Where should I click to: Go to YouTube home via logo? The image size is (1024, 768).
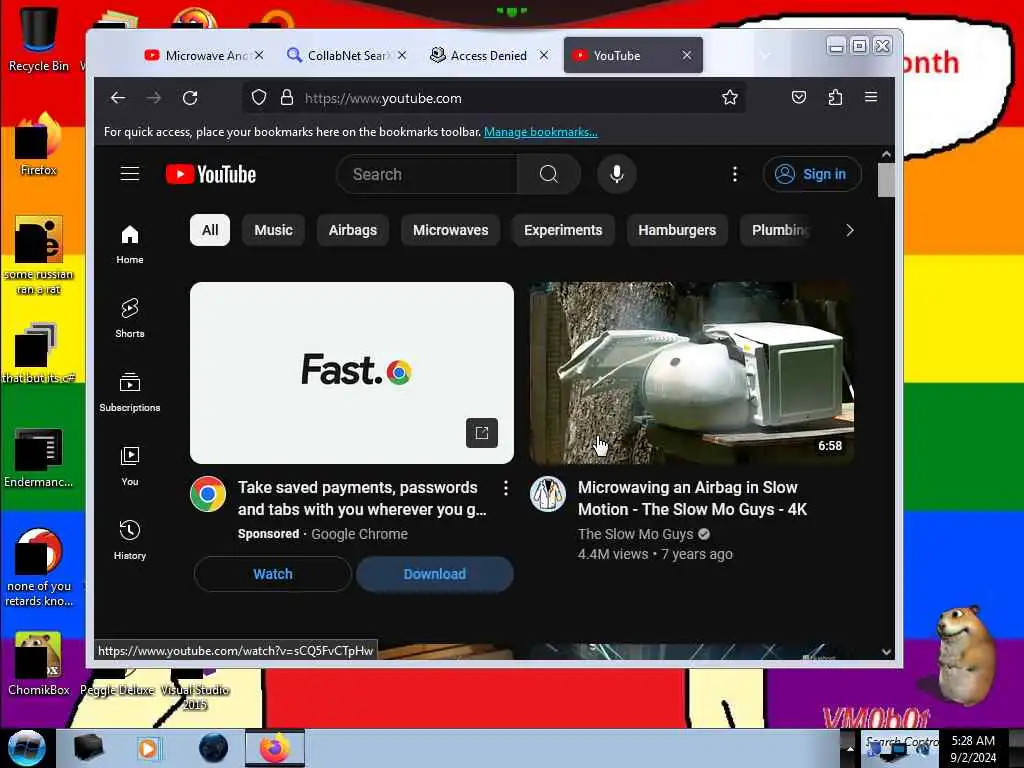pyautogui.click(x=211, y=174)
